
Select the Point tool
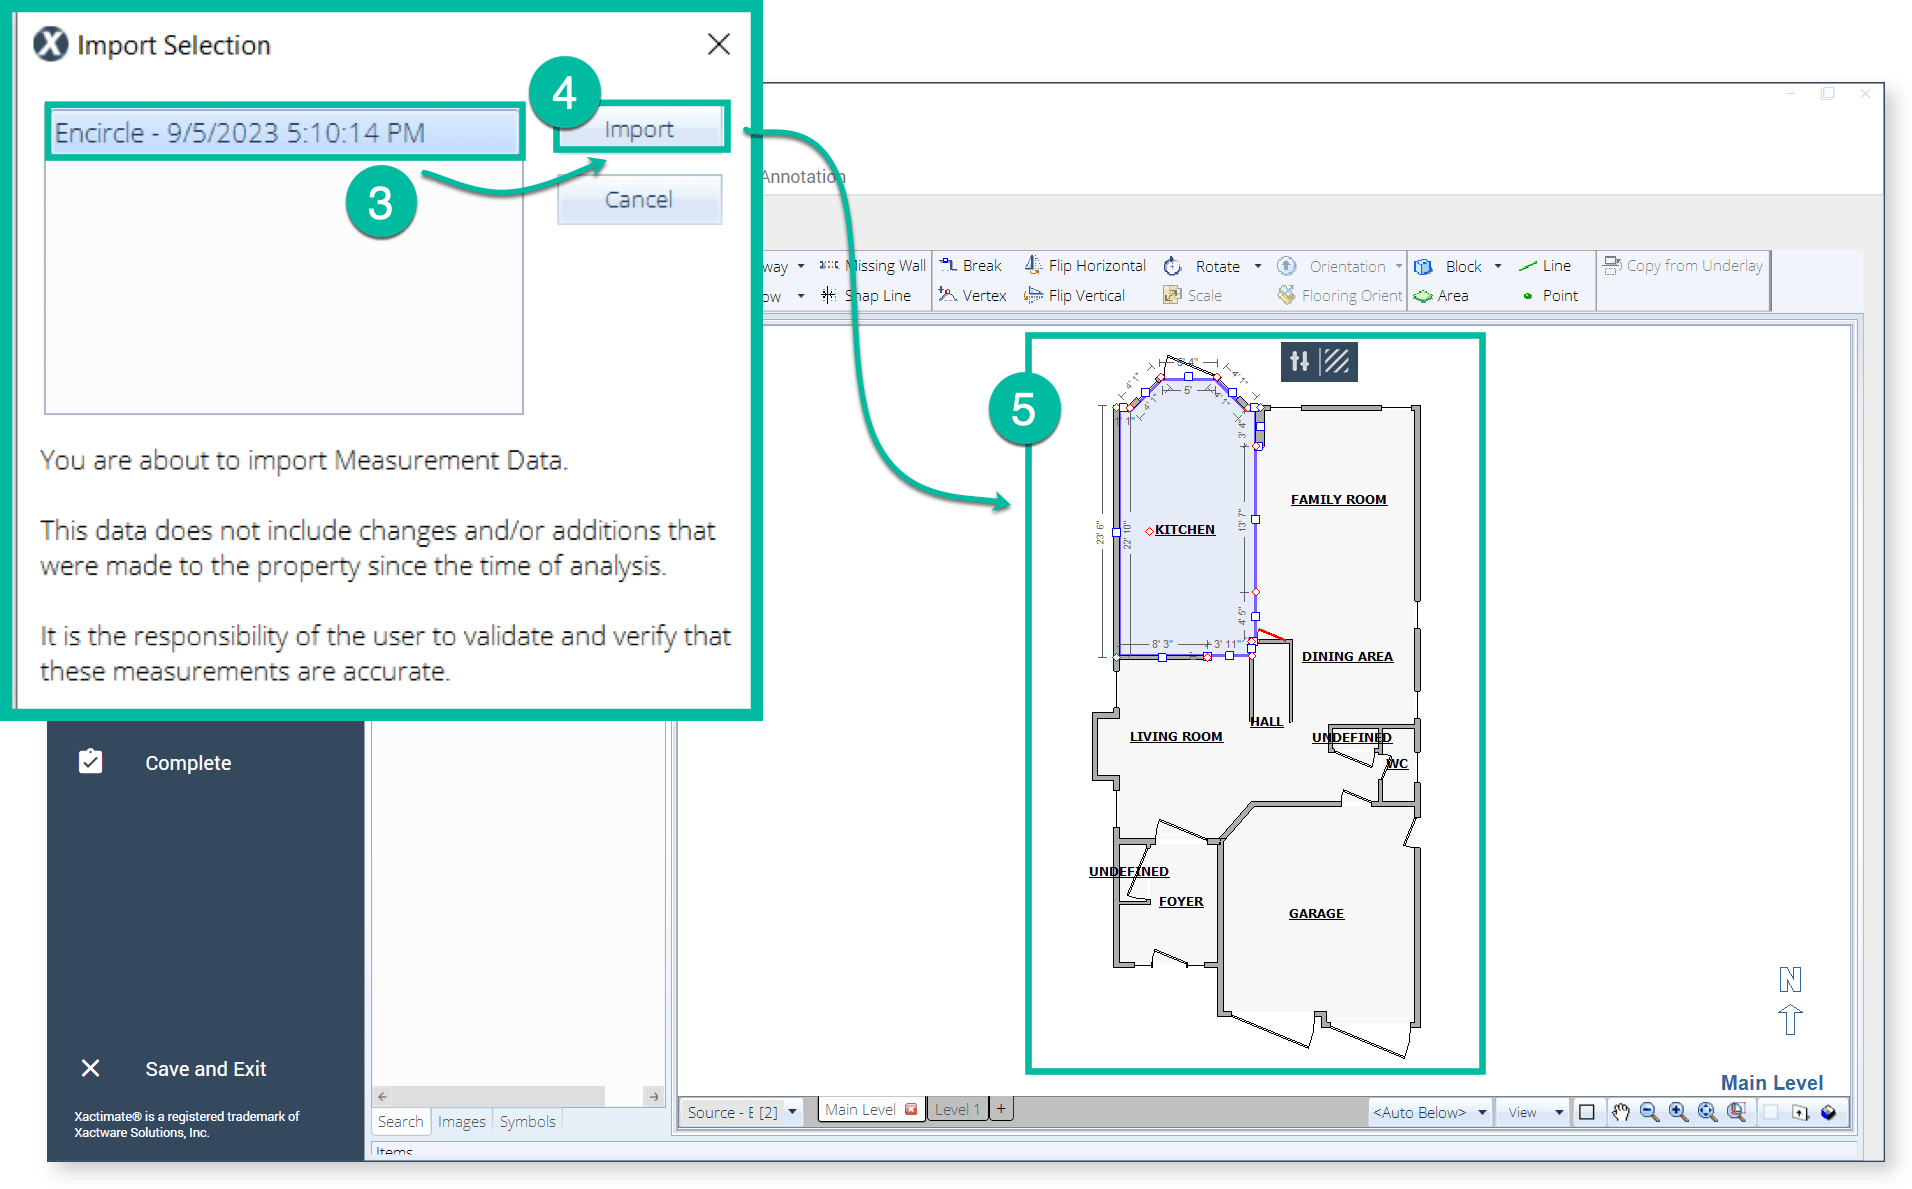[1551, 295]
